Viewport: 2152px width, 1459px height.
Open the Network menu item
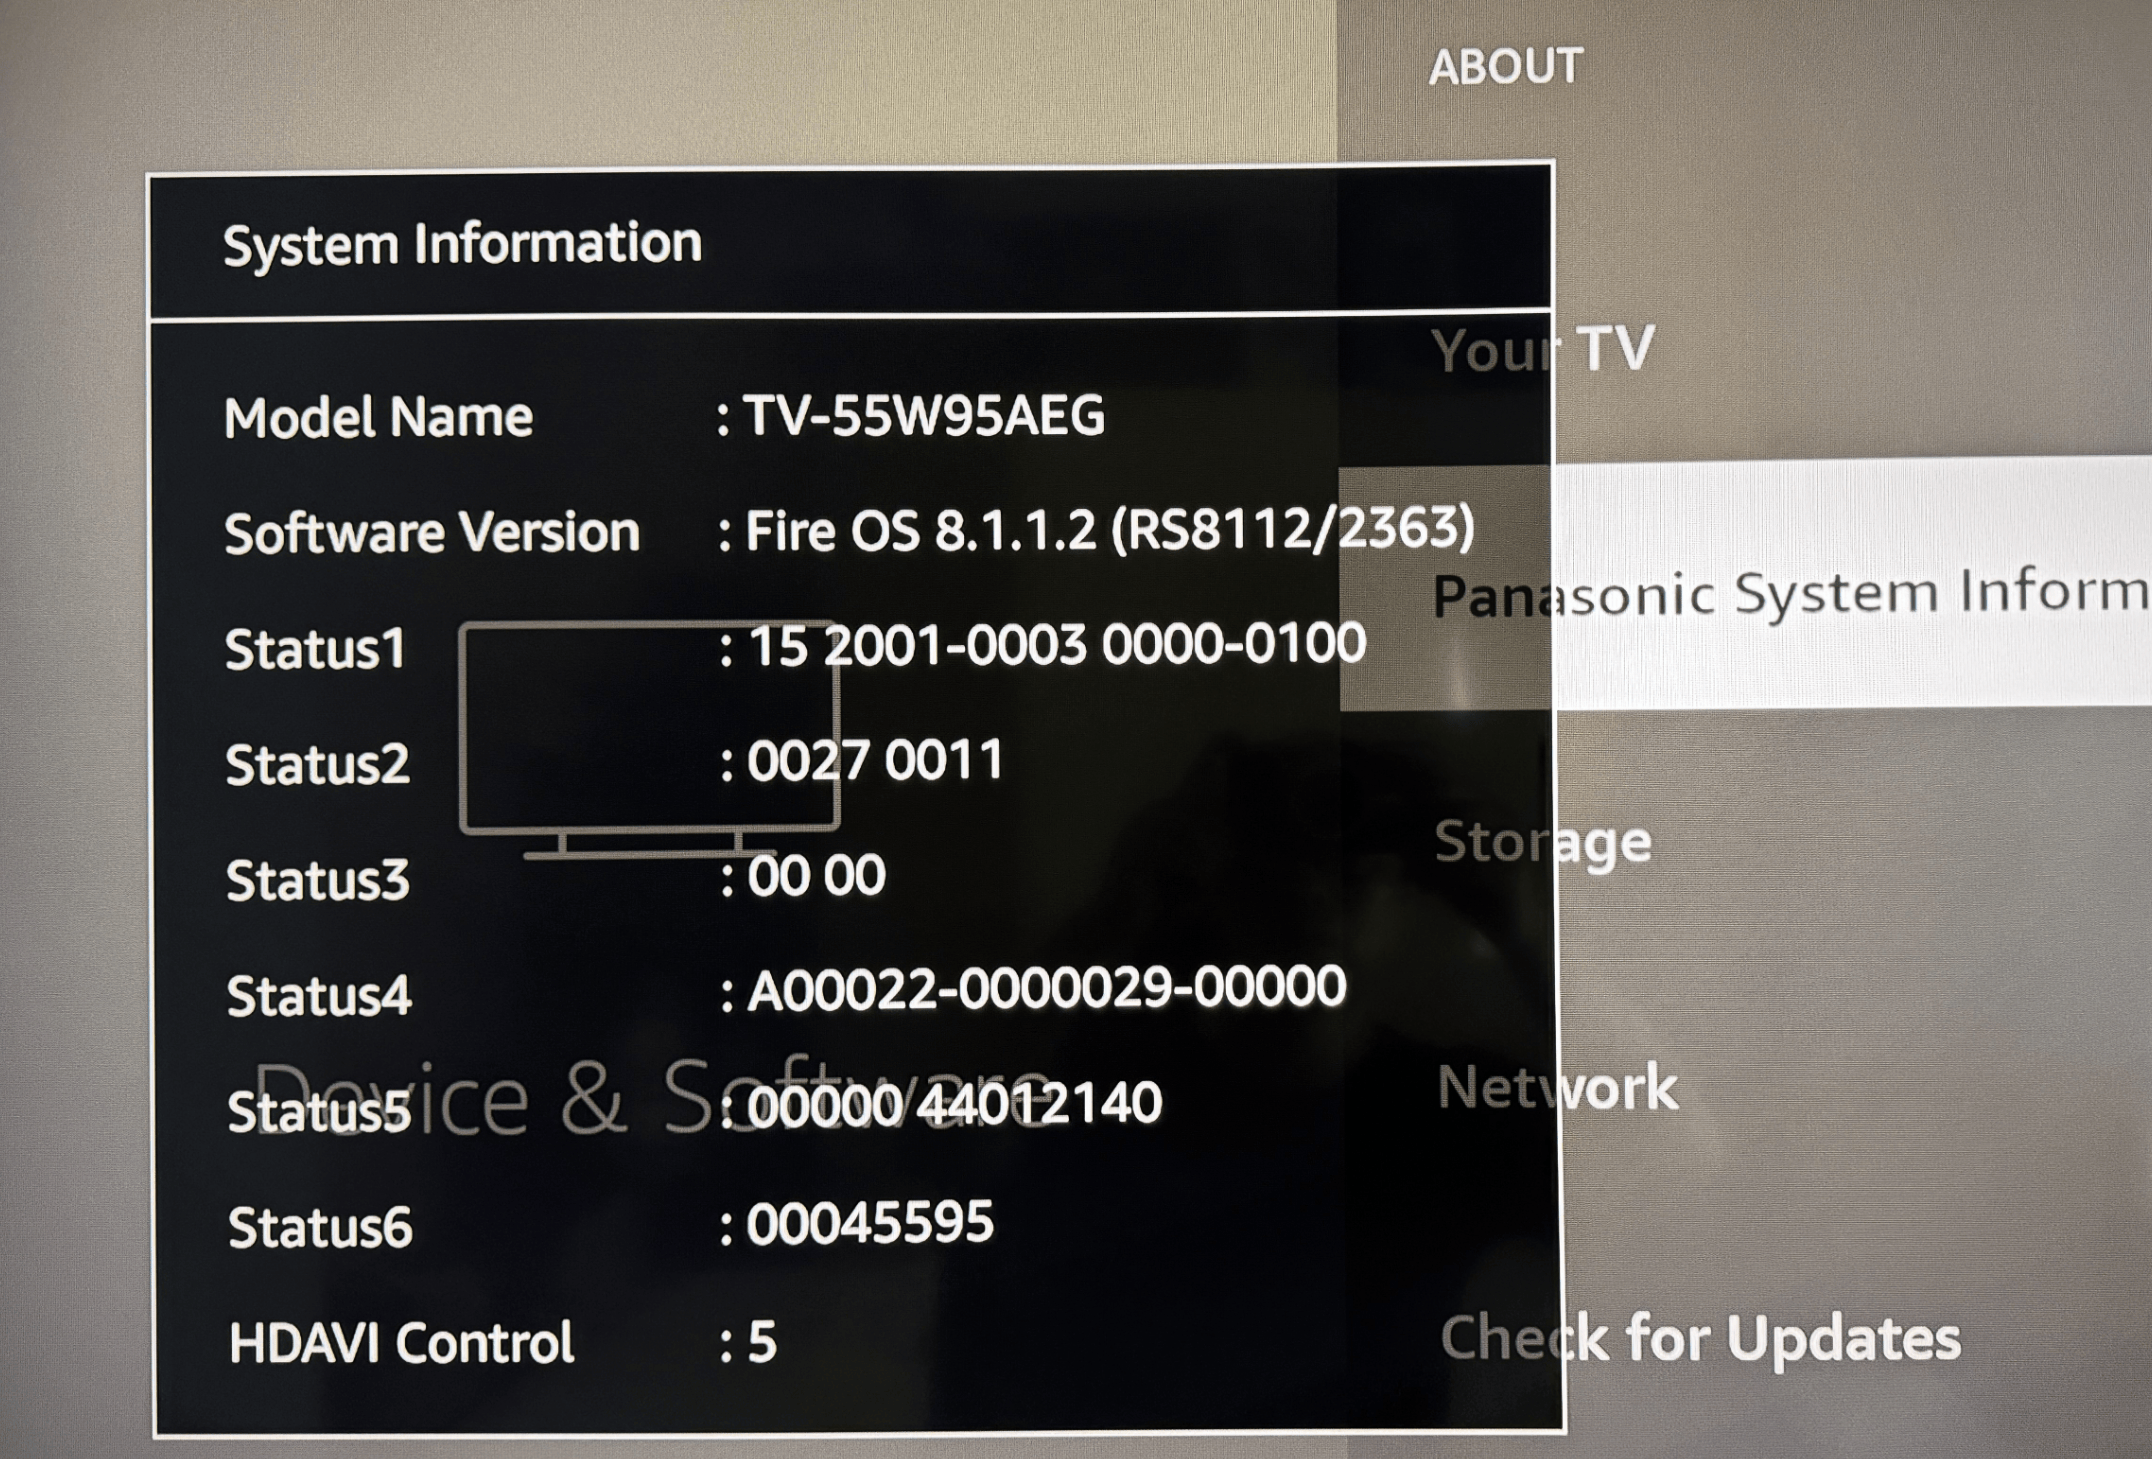(1557, 1087)
